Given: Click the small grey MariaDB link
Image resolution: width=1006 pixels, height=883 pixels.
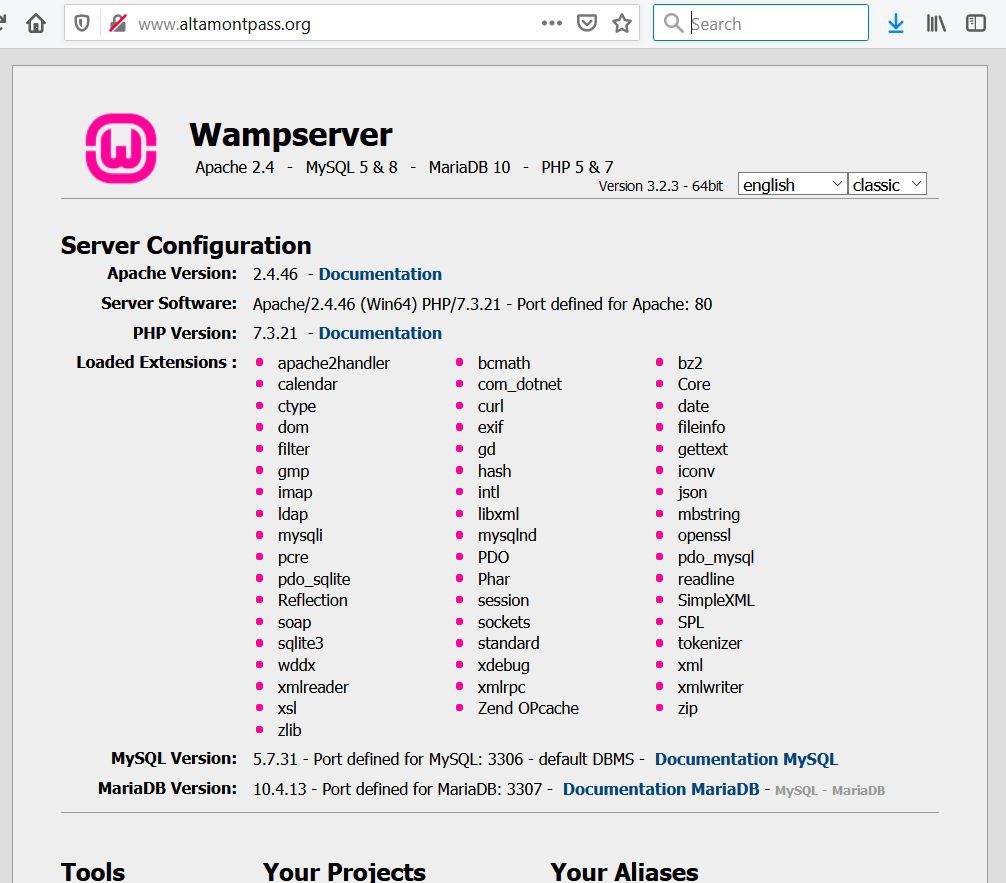Looking at the screenshot, I should pos(858,791).
